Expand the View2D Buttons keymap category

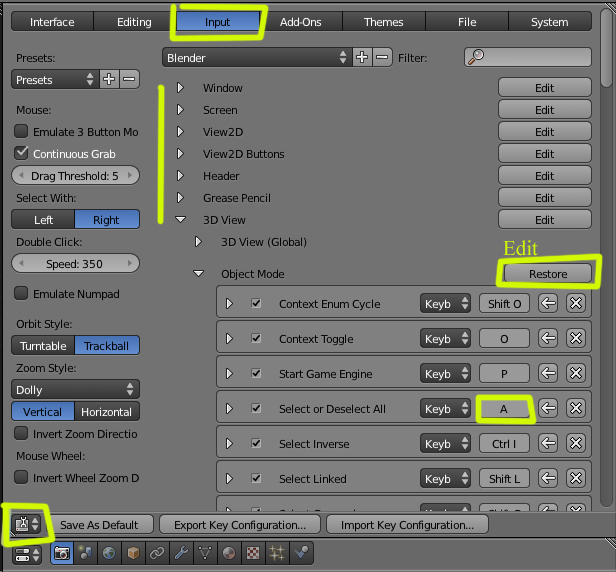[x=180, y=154]
